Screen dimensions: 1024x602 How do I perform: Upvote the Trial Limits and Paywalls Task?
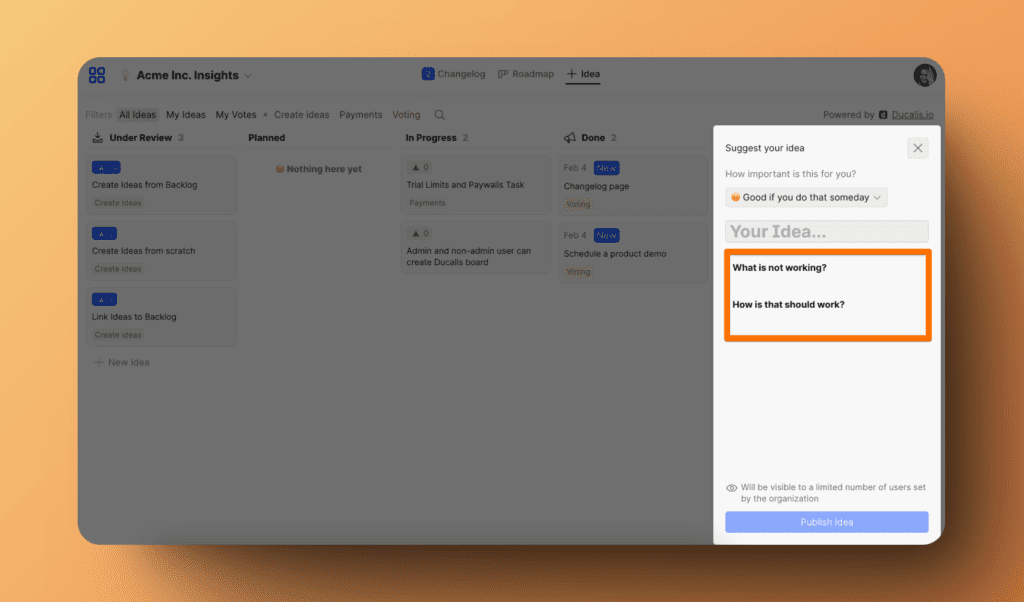point(420,167)
